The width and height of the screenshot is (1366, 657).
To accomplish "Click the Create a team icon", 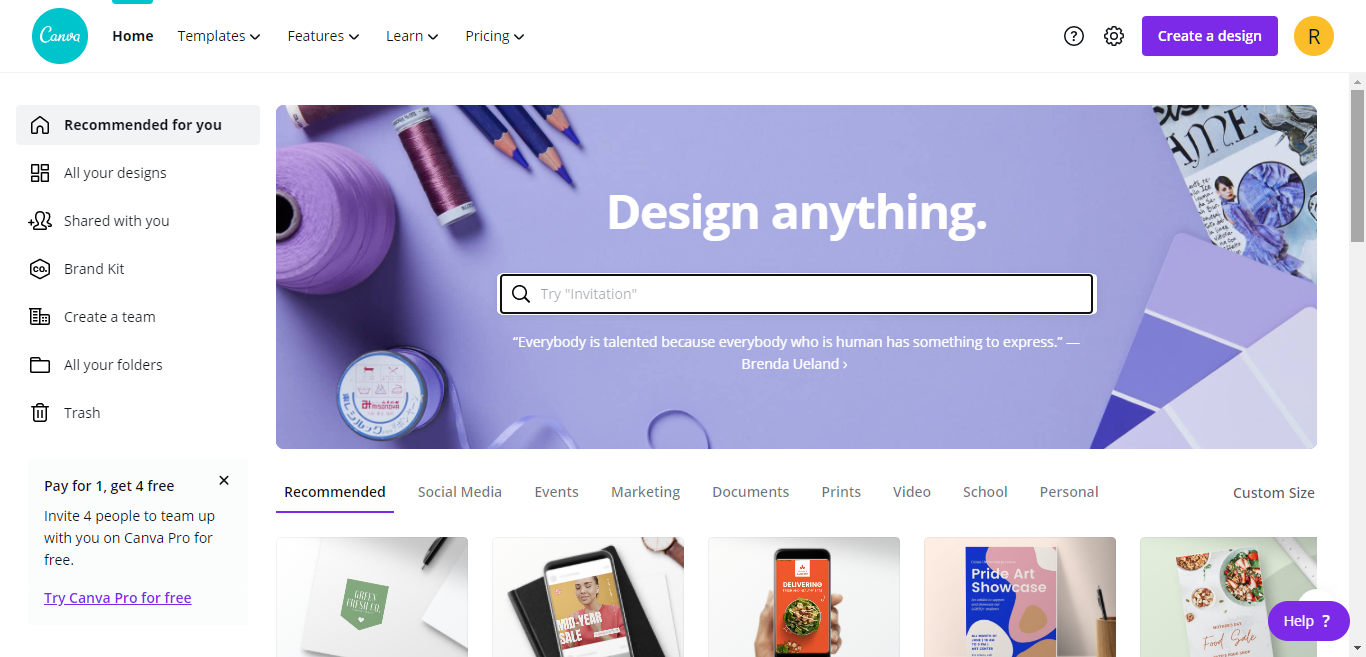I will click(x=40, y=317).
